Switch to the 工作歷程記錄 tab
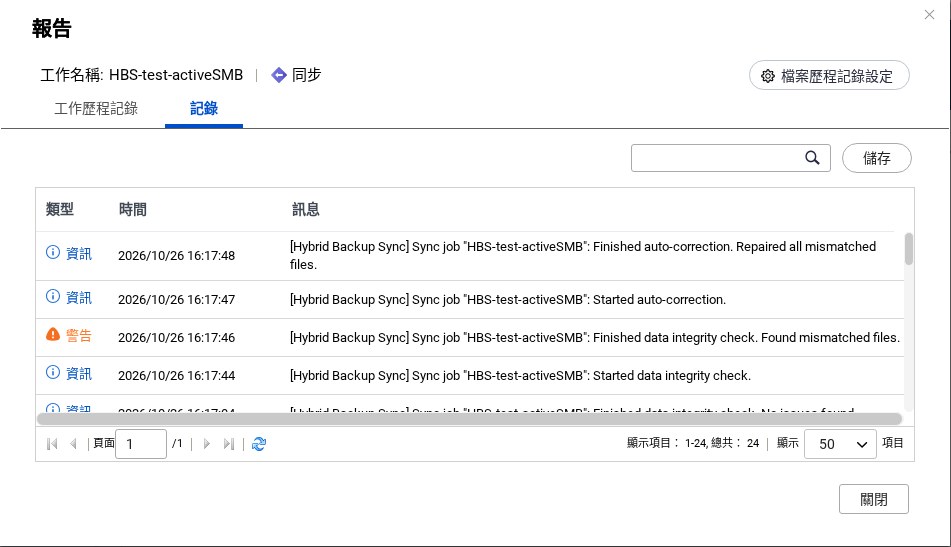This screenshot has height=547, width=951. tap(96, 109)
